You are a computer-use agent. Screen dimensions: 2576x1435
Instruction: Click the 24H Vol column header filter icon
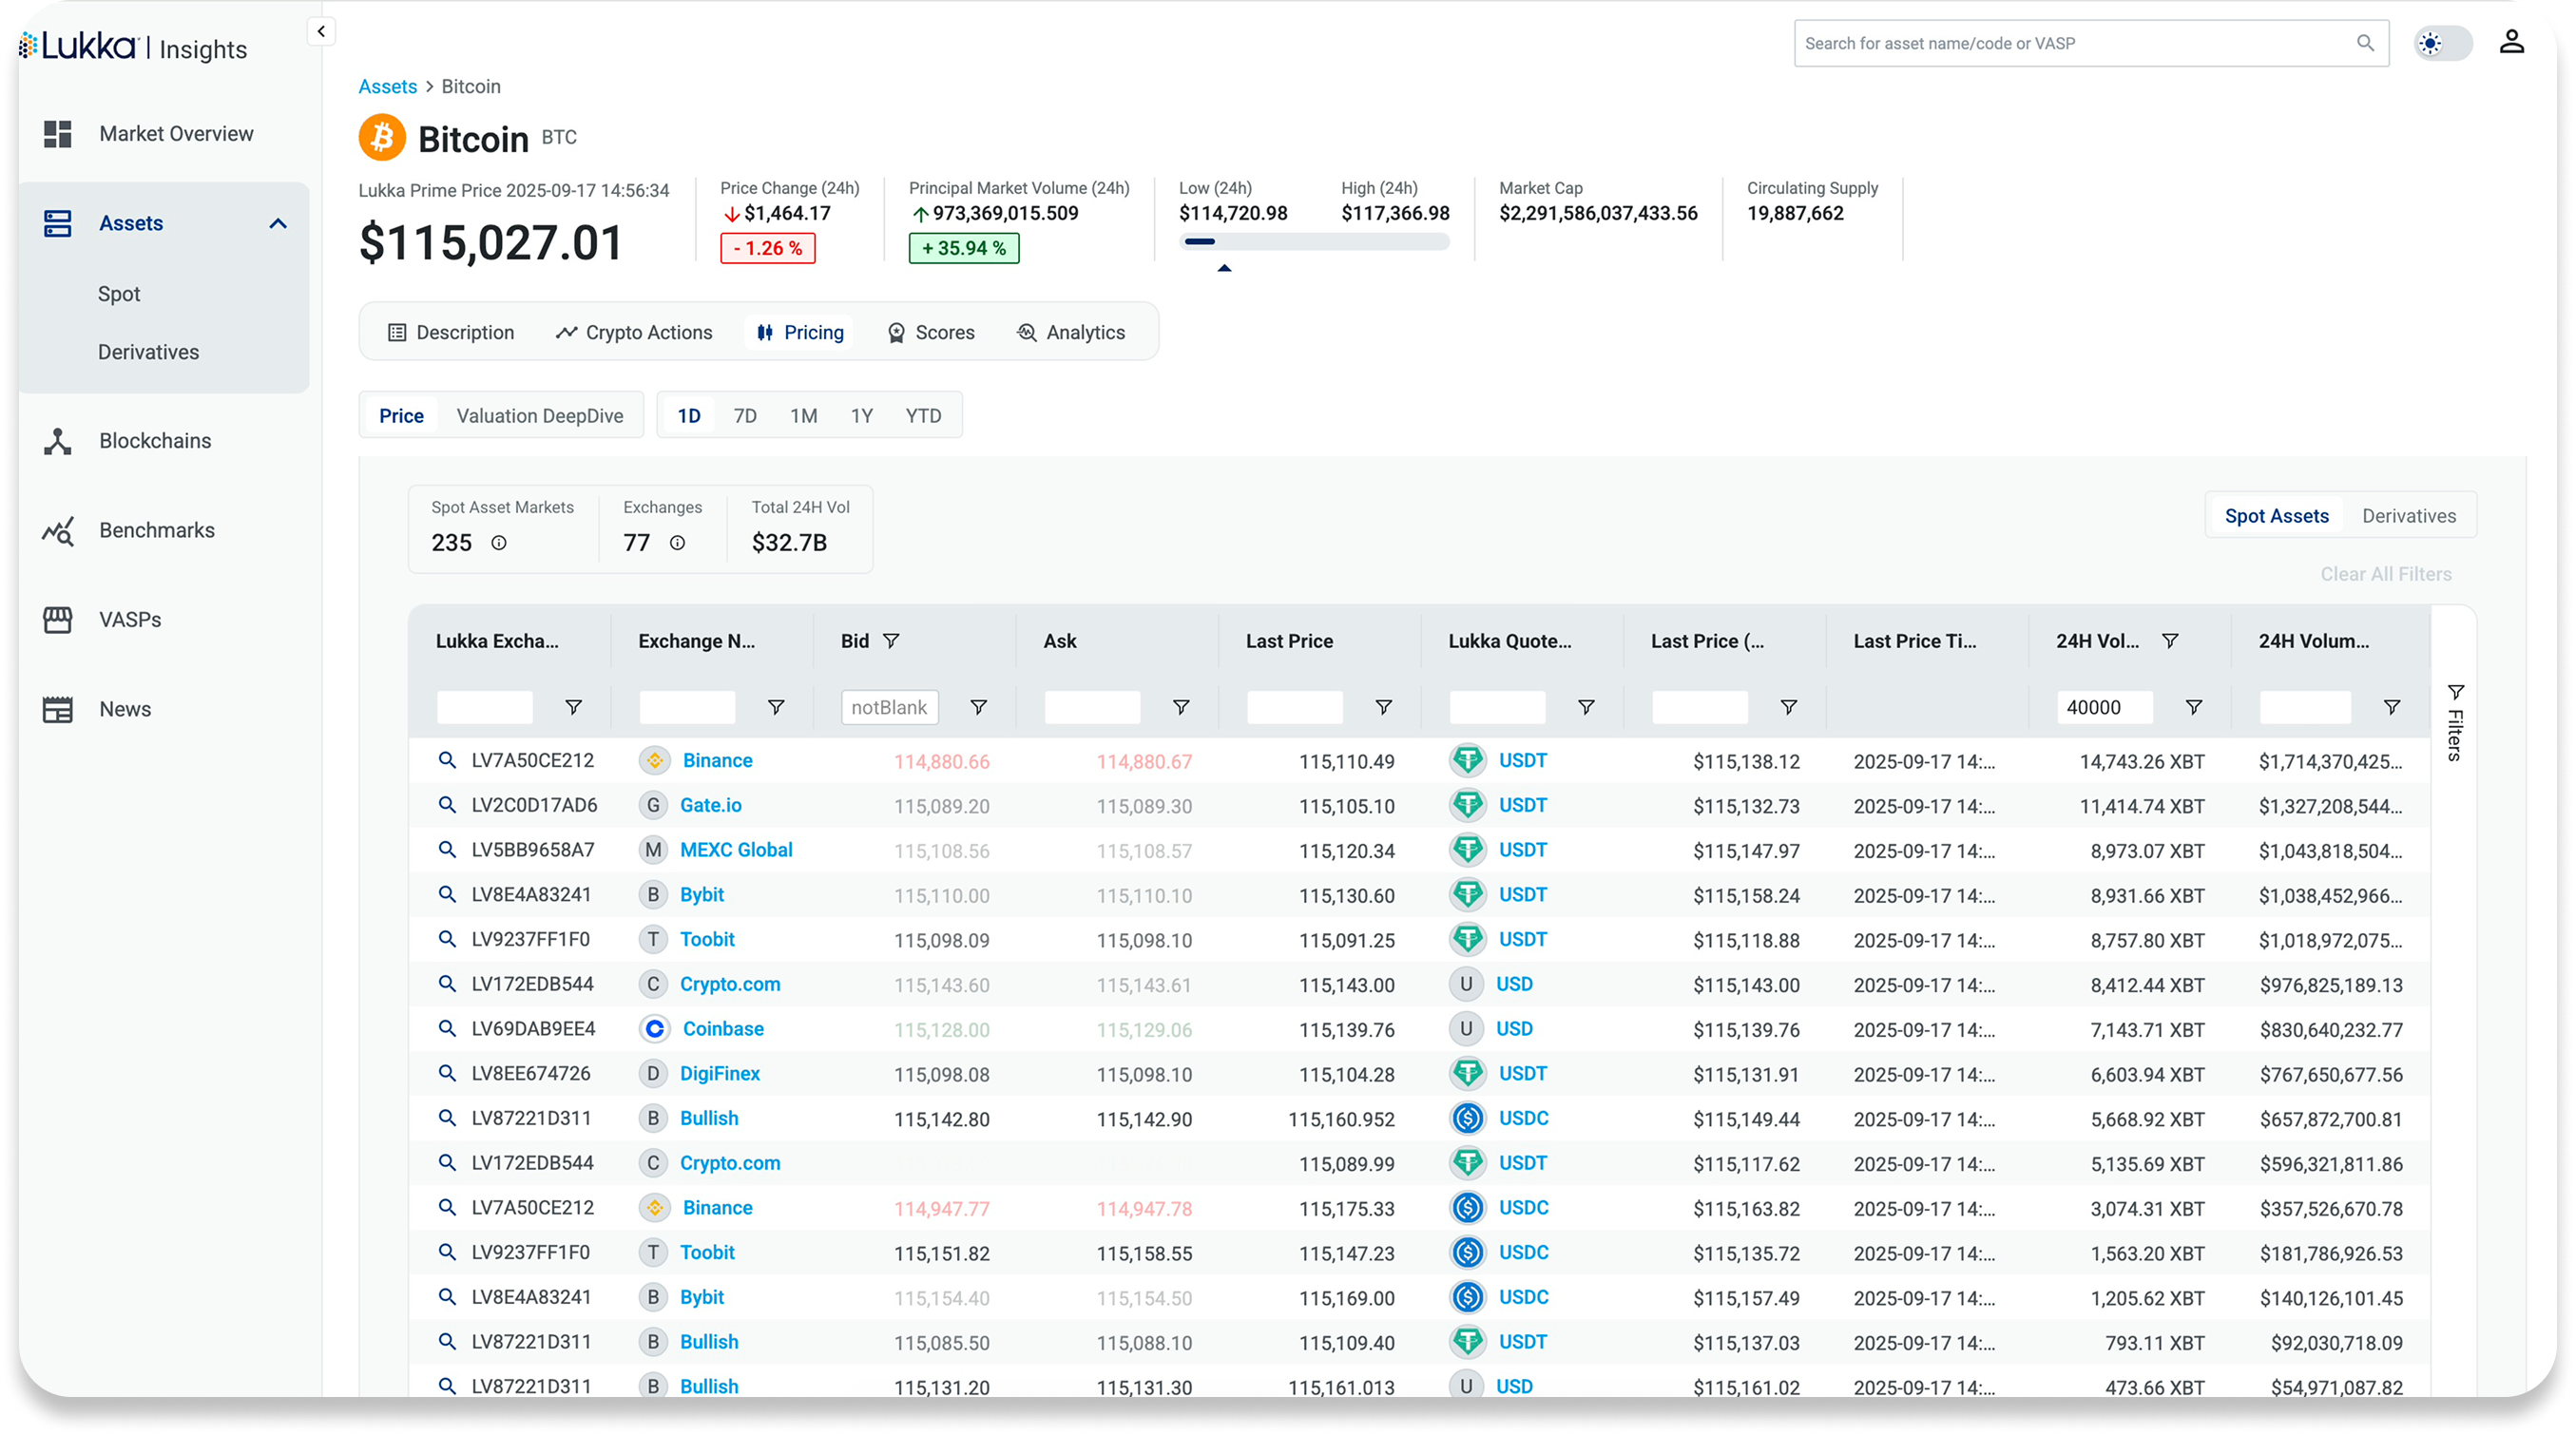click(2170, 641)
